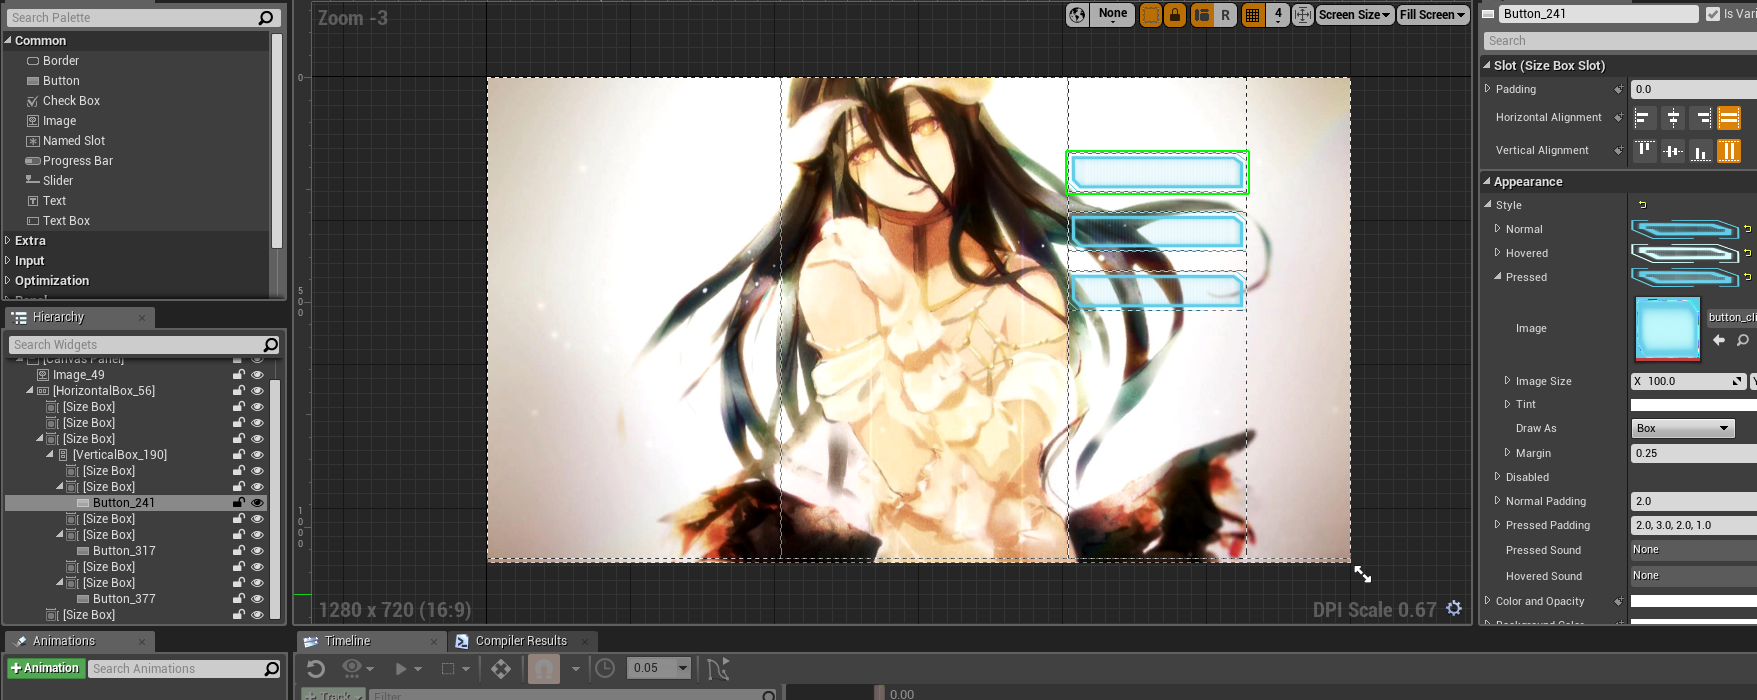Pick Progress Bar from the palette
This screenshot has height=700, width=1757.
coord(78,161)
